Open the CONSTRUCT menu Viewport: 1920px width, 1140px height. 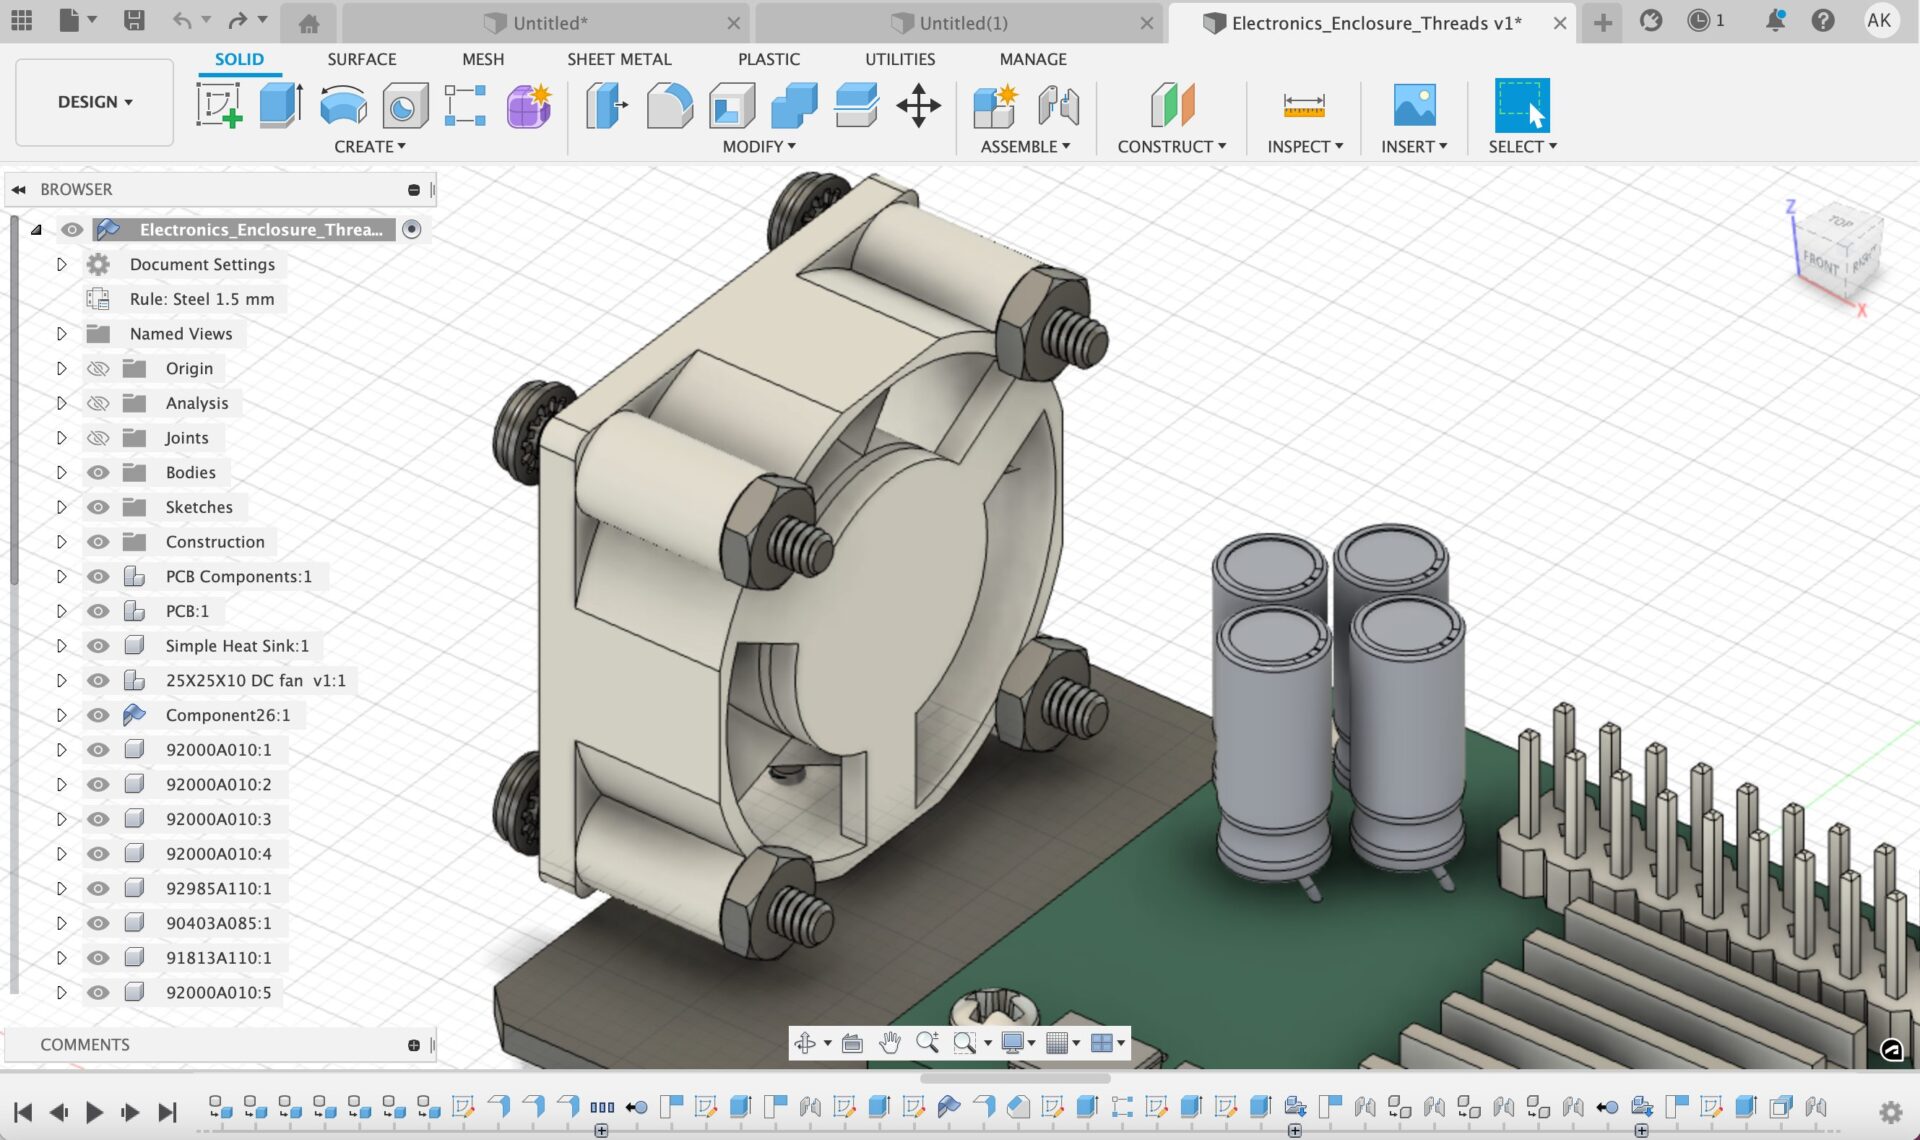(x=1171, y=146)
